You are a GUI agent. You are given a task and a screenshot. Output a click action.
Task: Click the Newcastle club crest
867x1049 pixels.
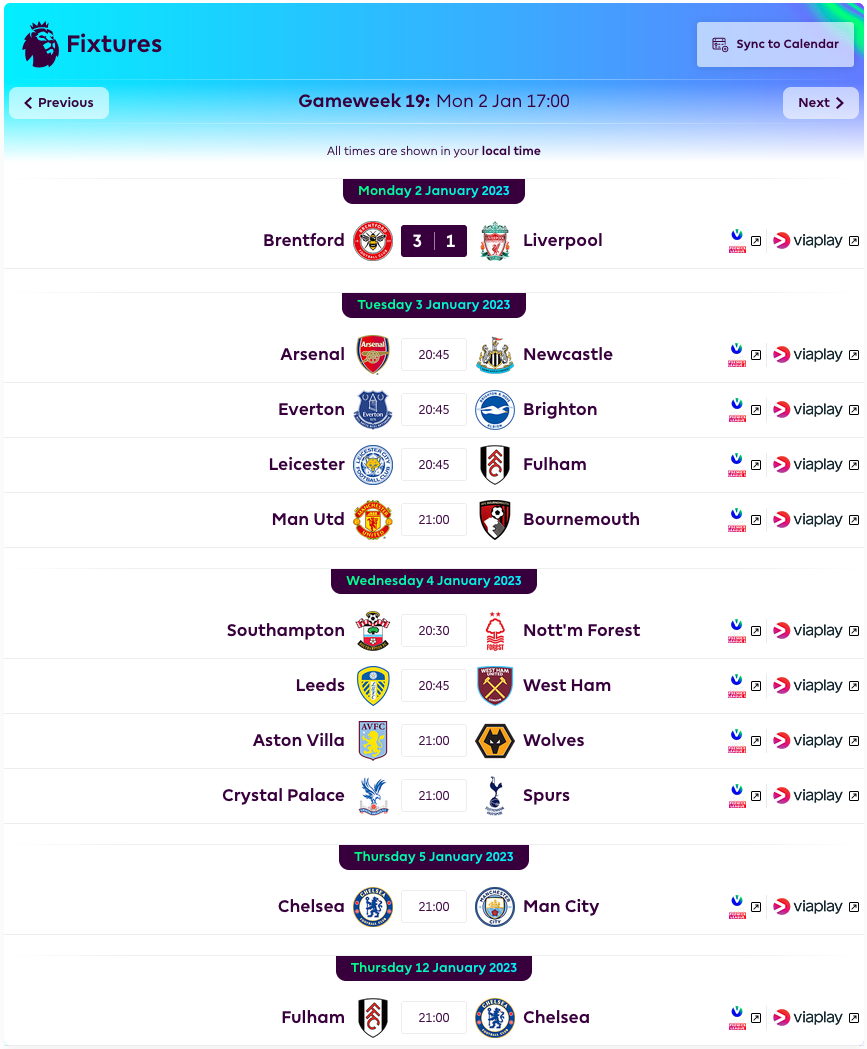pyautogui.click(x=495, y=355)
